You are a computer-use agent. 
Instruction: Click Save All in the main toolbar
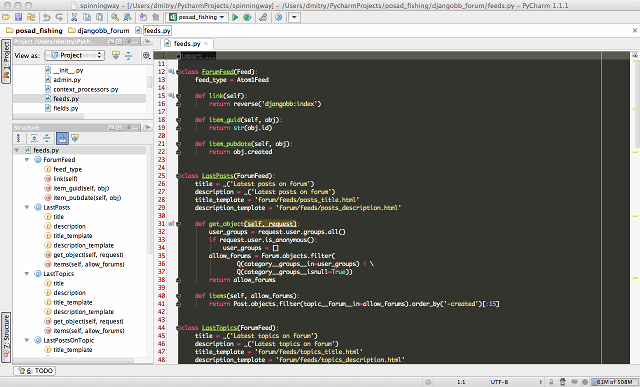pyautogui.click(x=18, y=17)
